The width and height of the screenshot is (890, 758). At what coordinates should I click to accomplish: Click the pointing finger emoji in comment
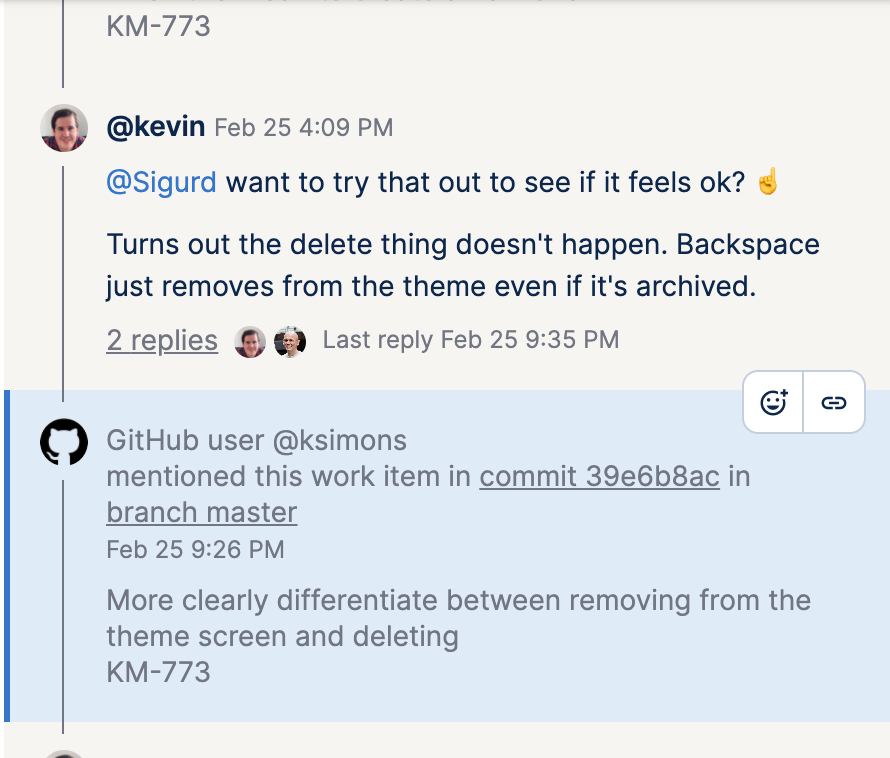pyautogui.click(x=767, y=183)
